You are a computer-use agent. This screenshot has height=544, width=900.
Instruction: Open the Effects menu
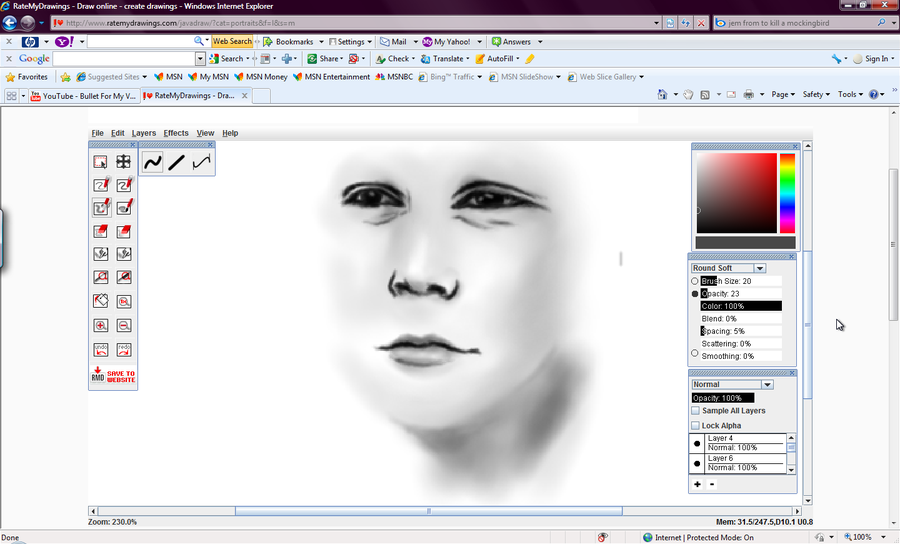tap(176, 133)
